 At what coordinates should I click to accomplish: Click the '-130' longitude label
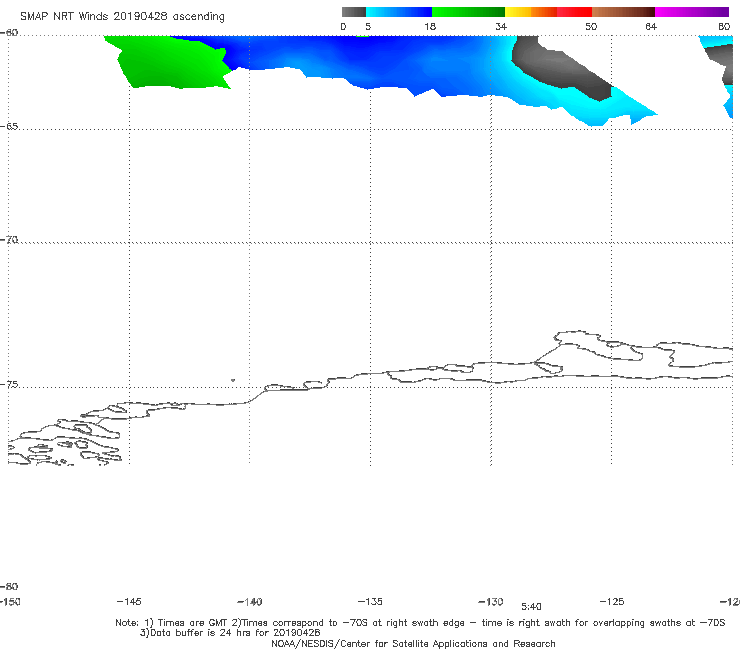[491, 602]
